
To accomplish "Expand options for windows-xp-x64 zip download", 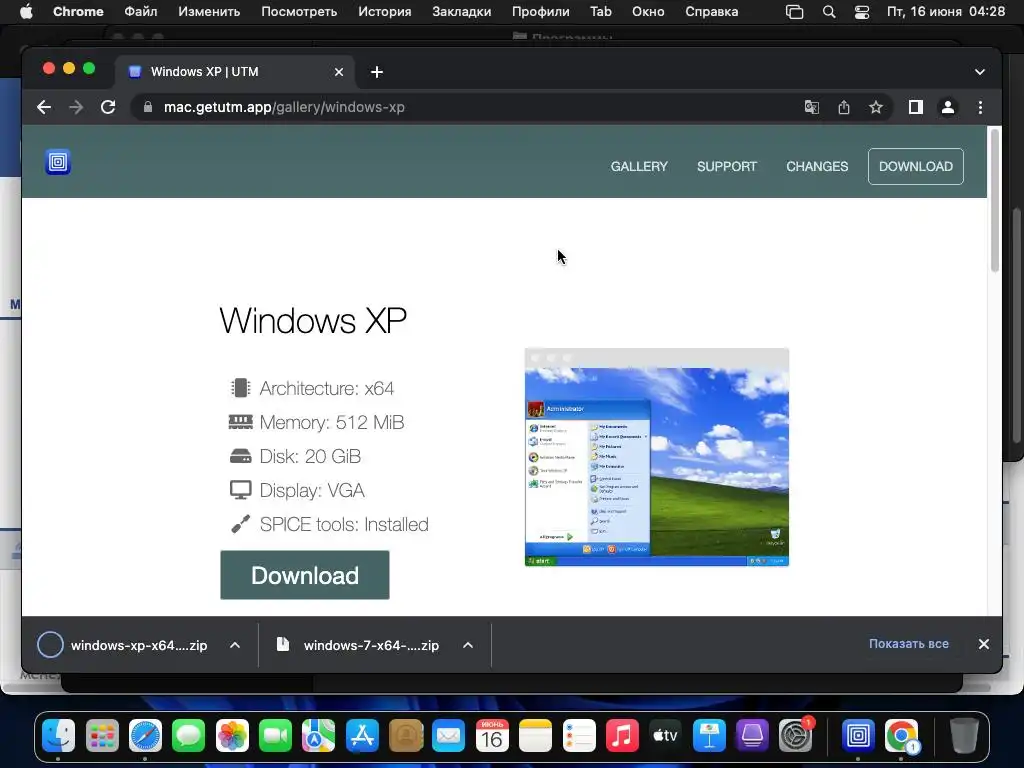I will [234, 645].
